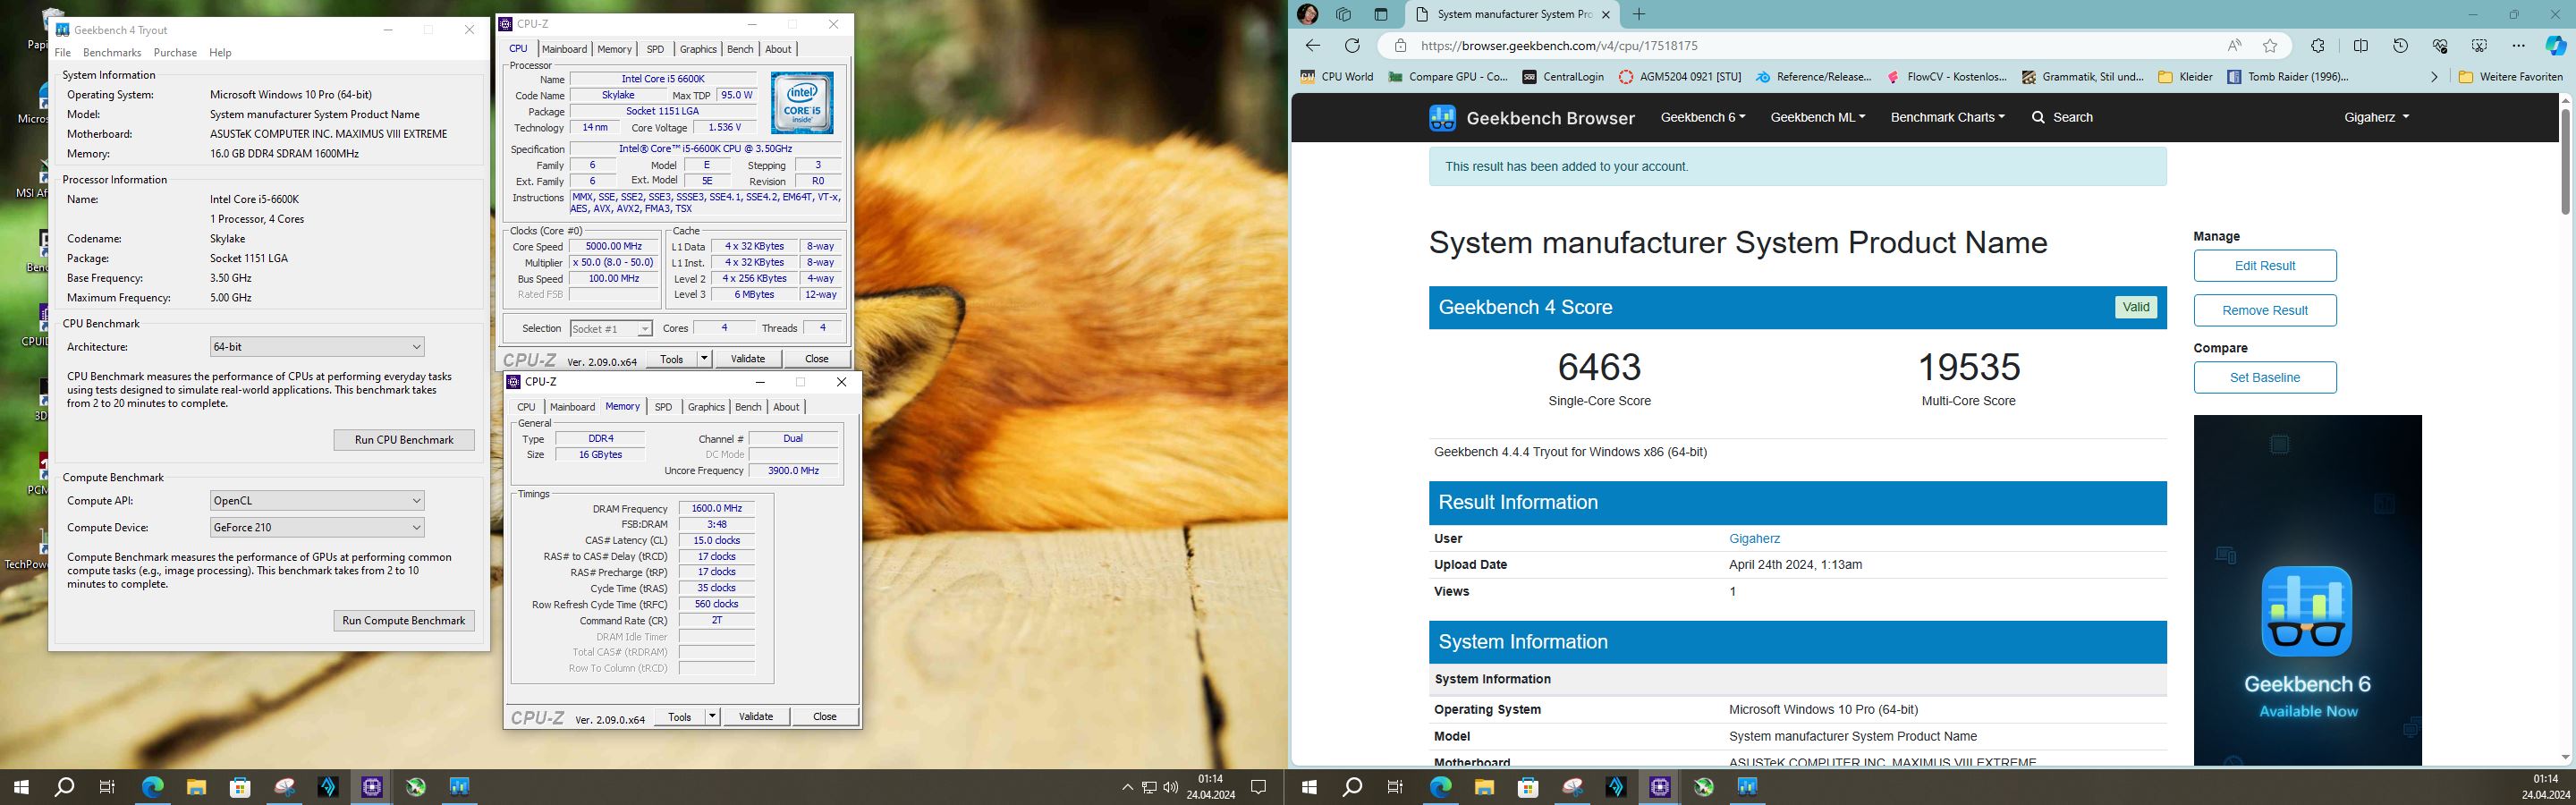Open Search in Geekbench Browser navbar

tap(2062, 117)
